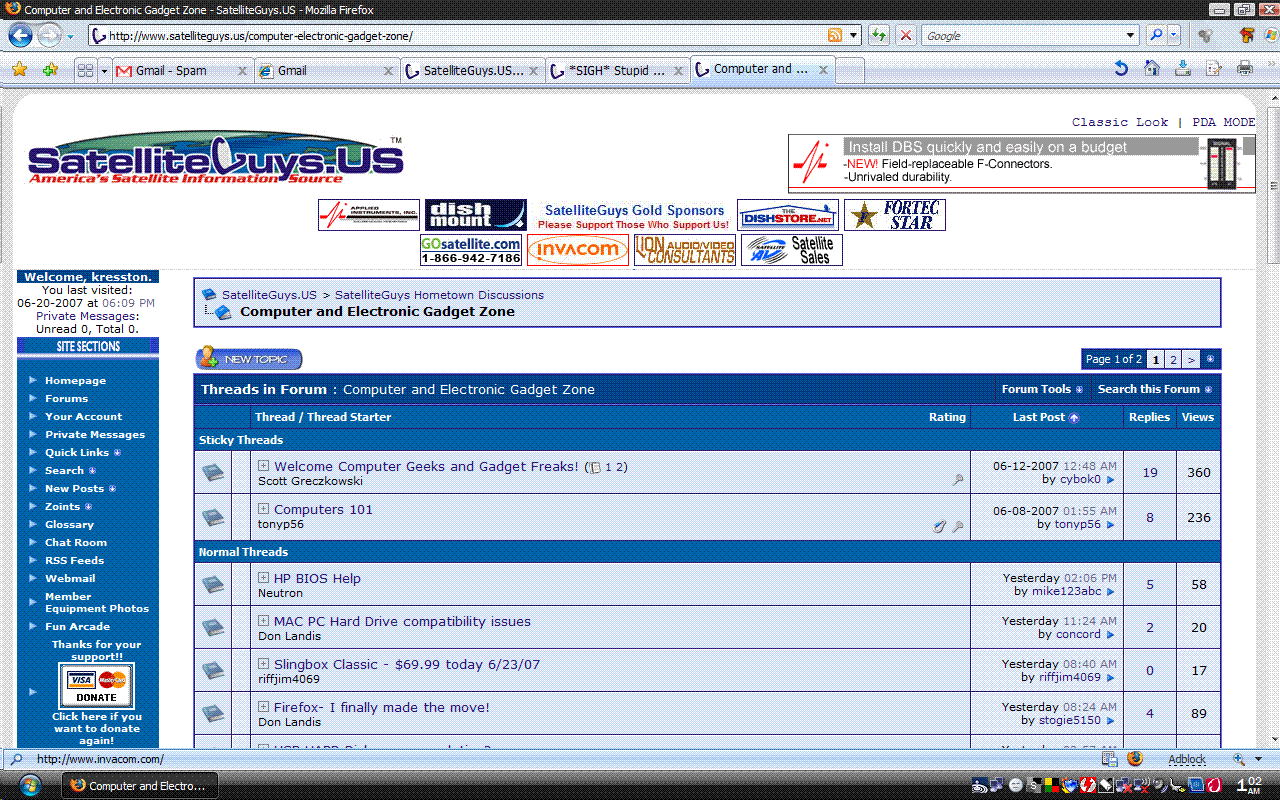Click the downloads toolbar icon

(1183, 69)
